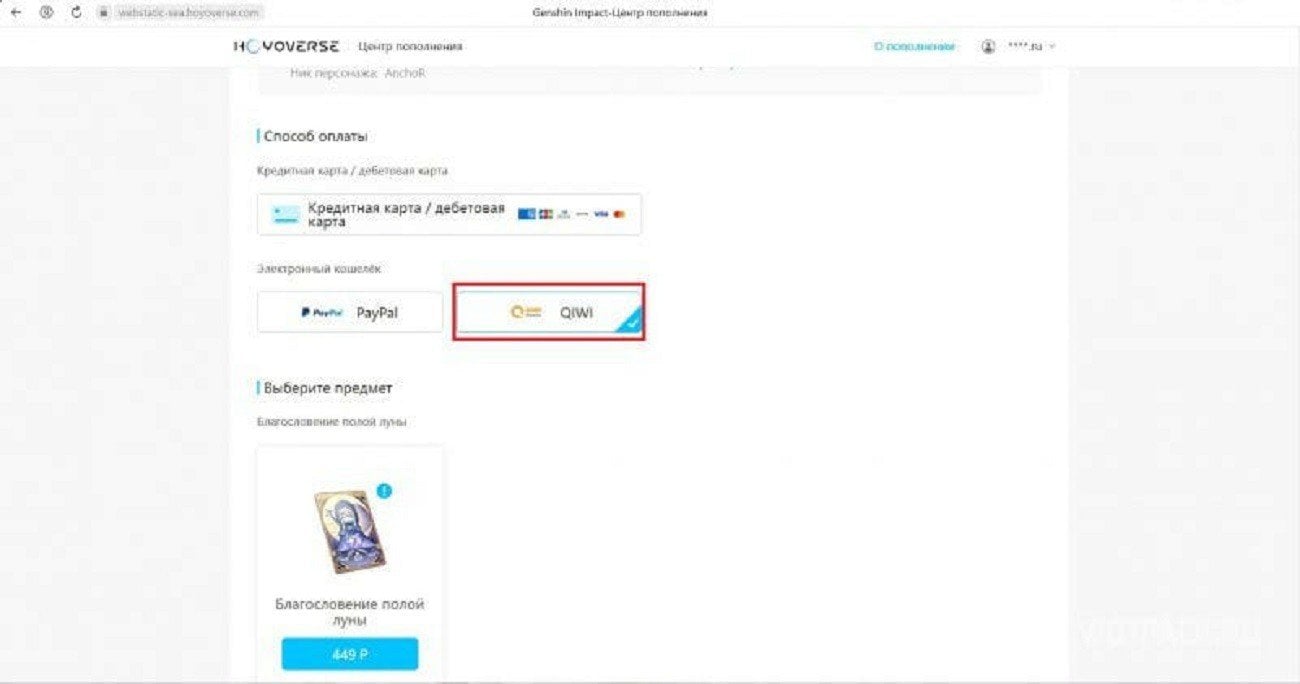Click the Благословение полой луны item title
Image resolution: width=1300 pixels, height=684 pixels.
point(350,612)
